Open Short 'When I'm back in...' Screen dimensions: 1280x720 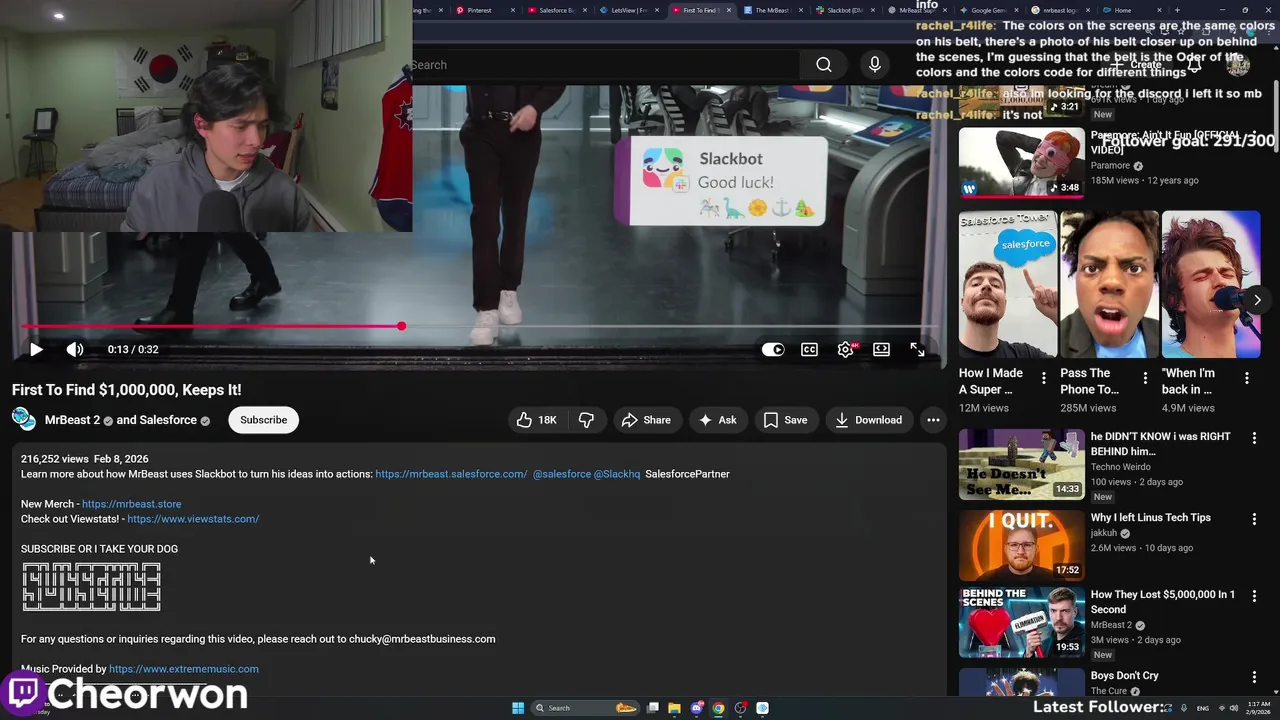pos(1211,284)
